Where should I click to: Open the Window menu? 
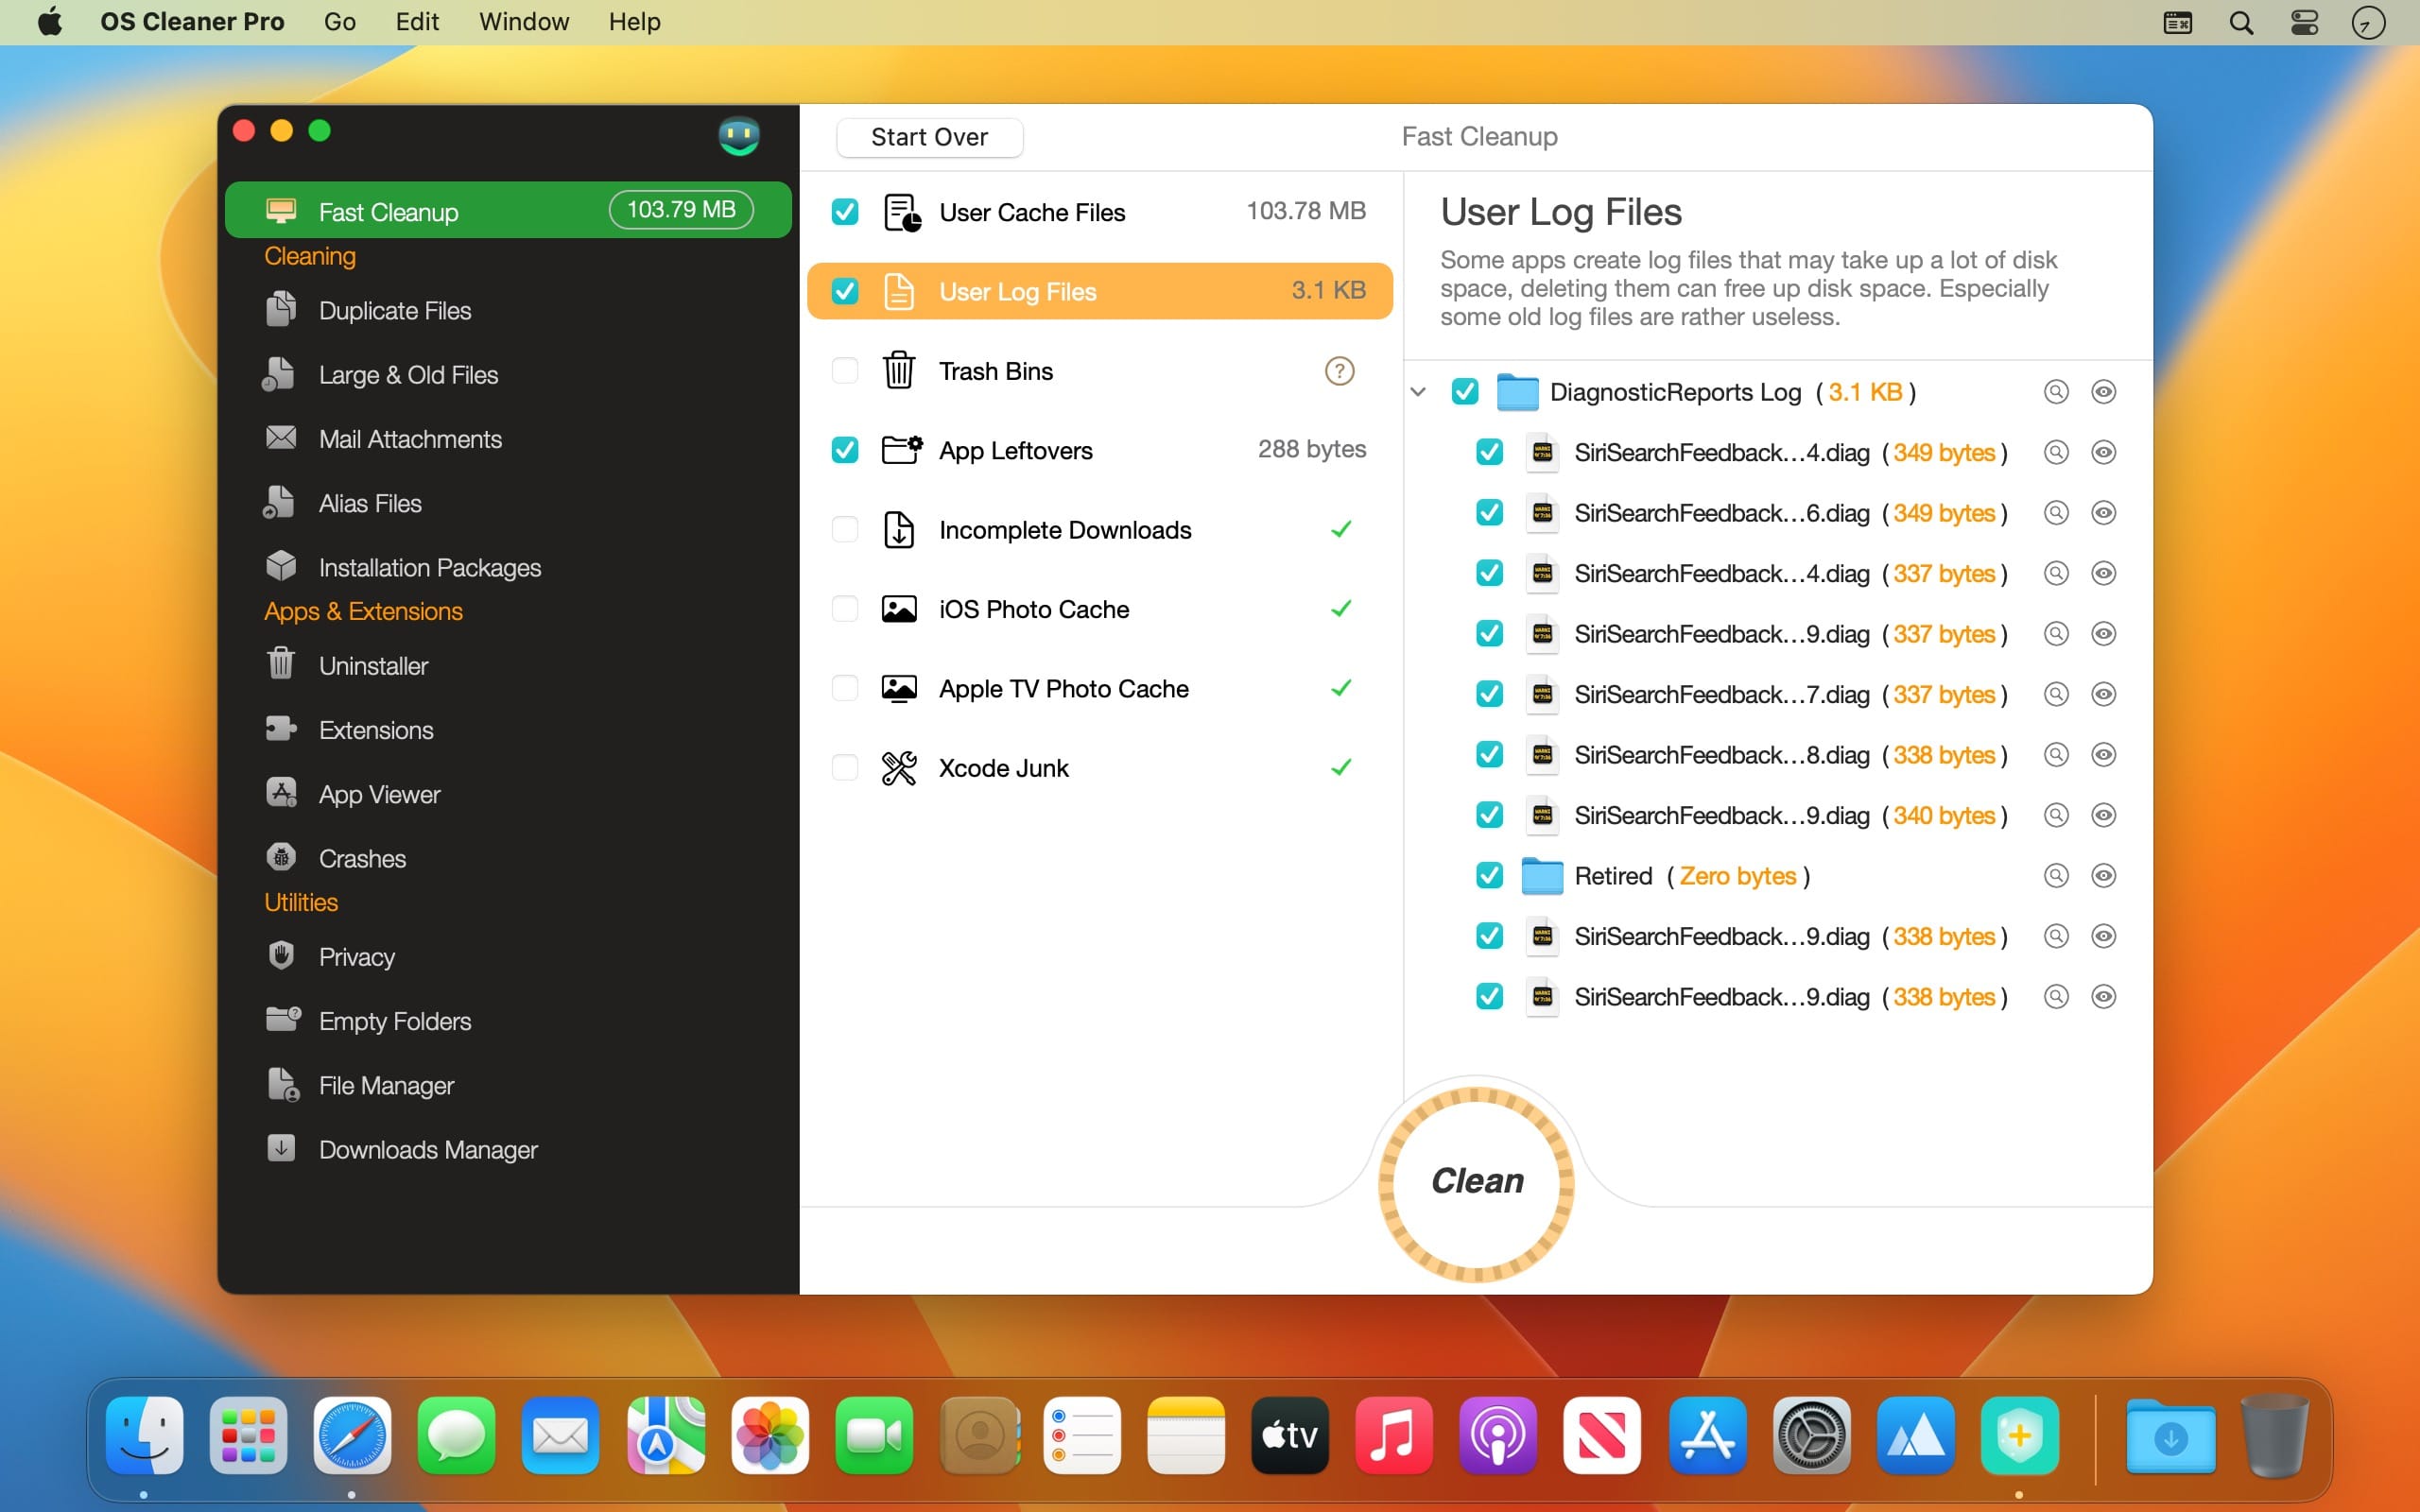point(524,22)
